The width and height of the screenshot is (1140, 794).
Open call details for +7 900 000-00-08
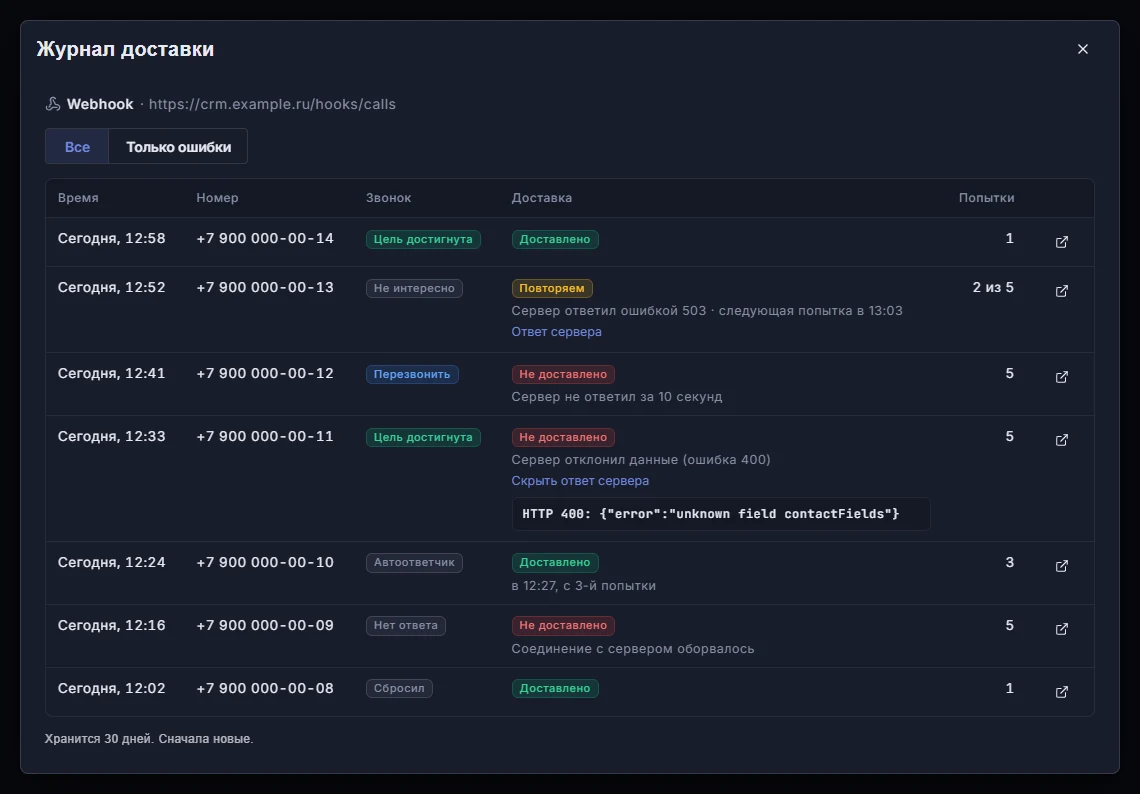tap(1061, 691)
